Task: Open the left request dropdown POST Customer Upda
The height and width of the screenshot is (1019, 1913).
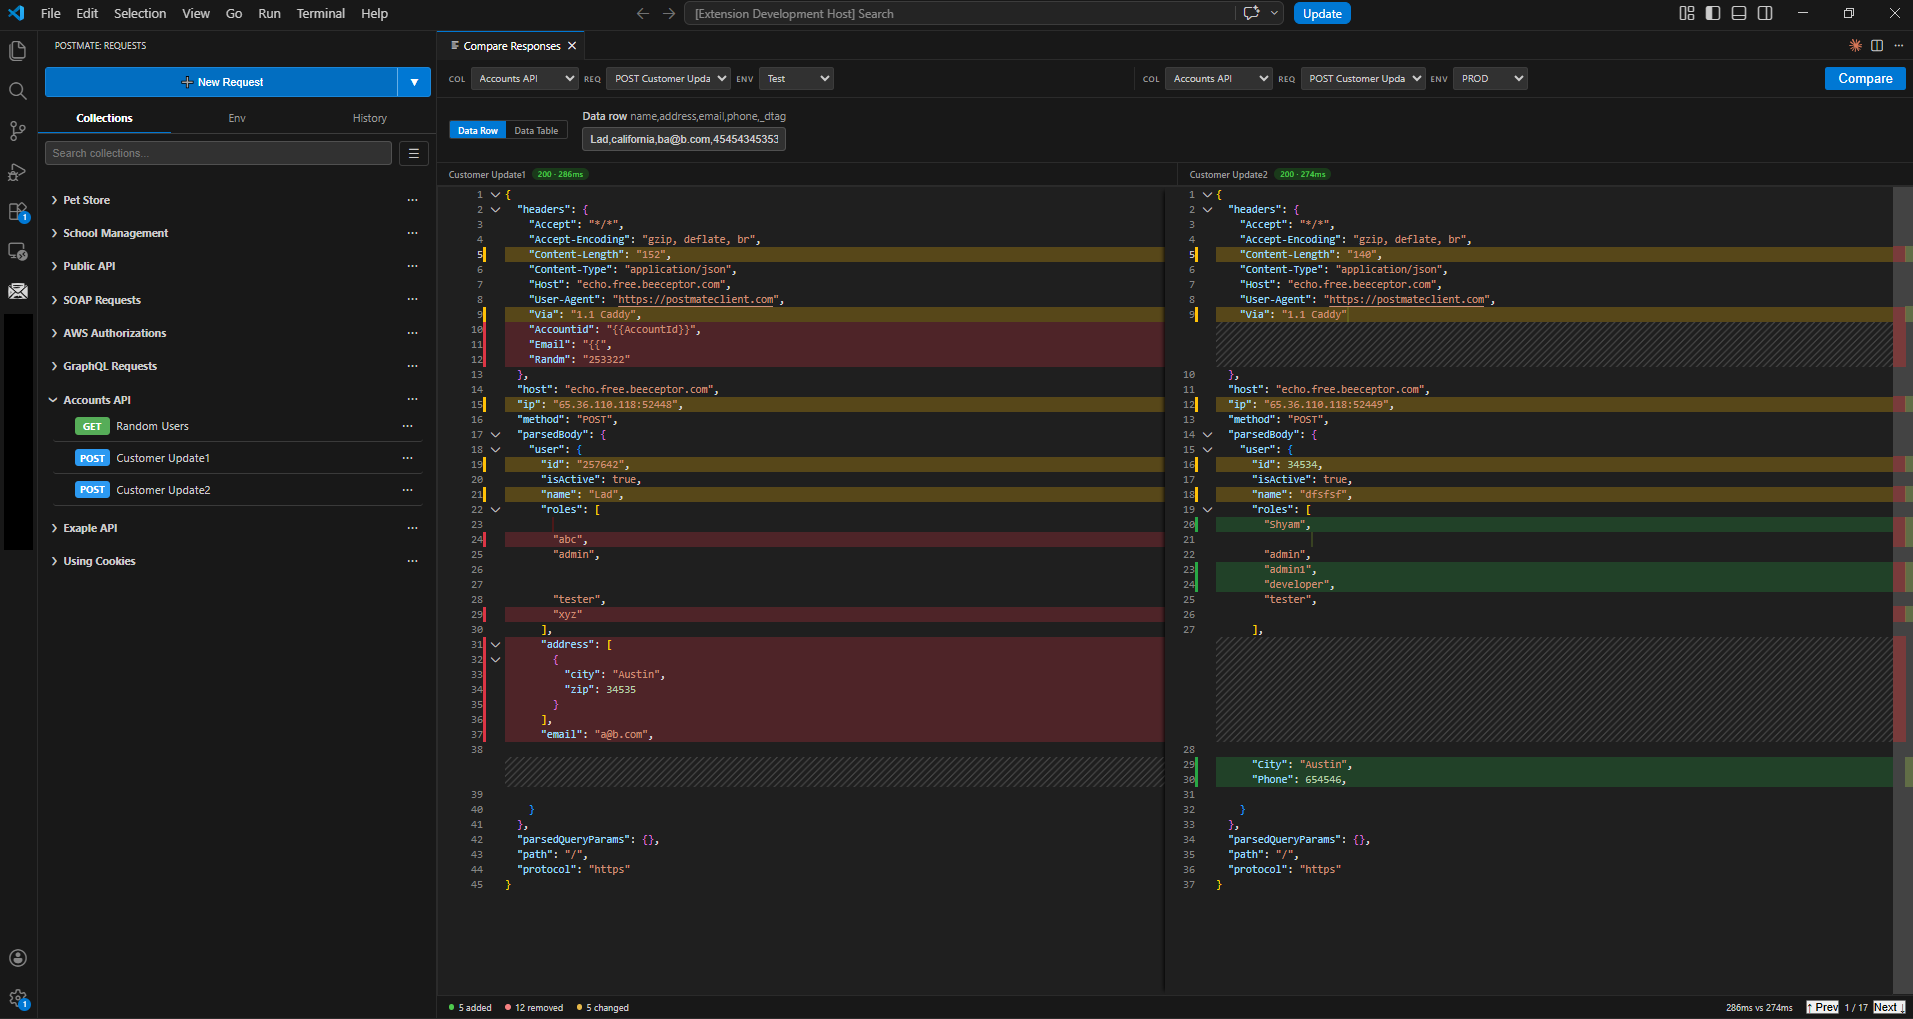Action: pyautogui.click(x=668, y=79)
